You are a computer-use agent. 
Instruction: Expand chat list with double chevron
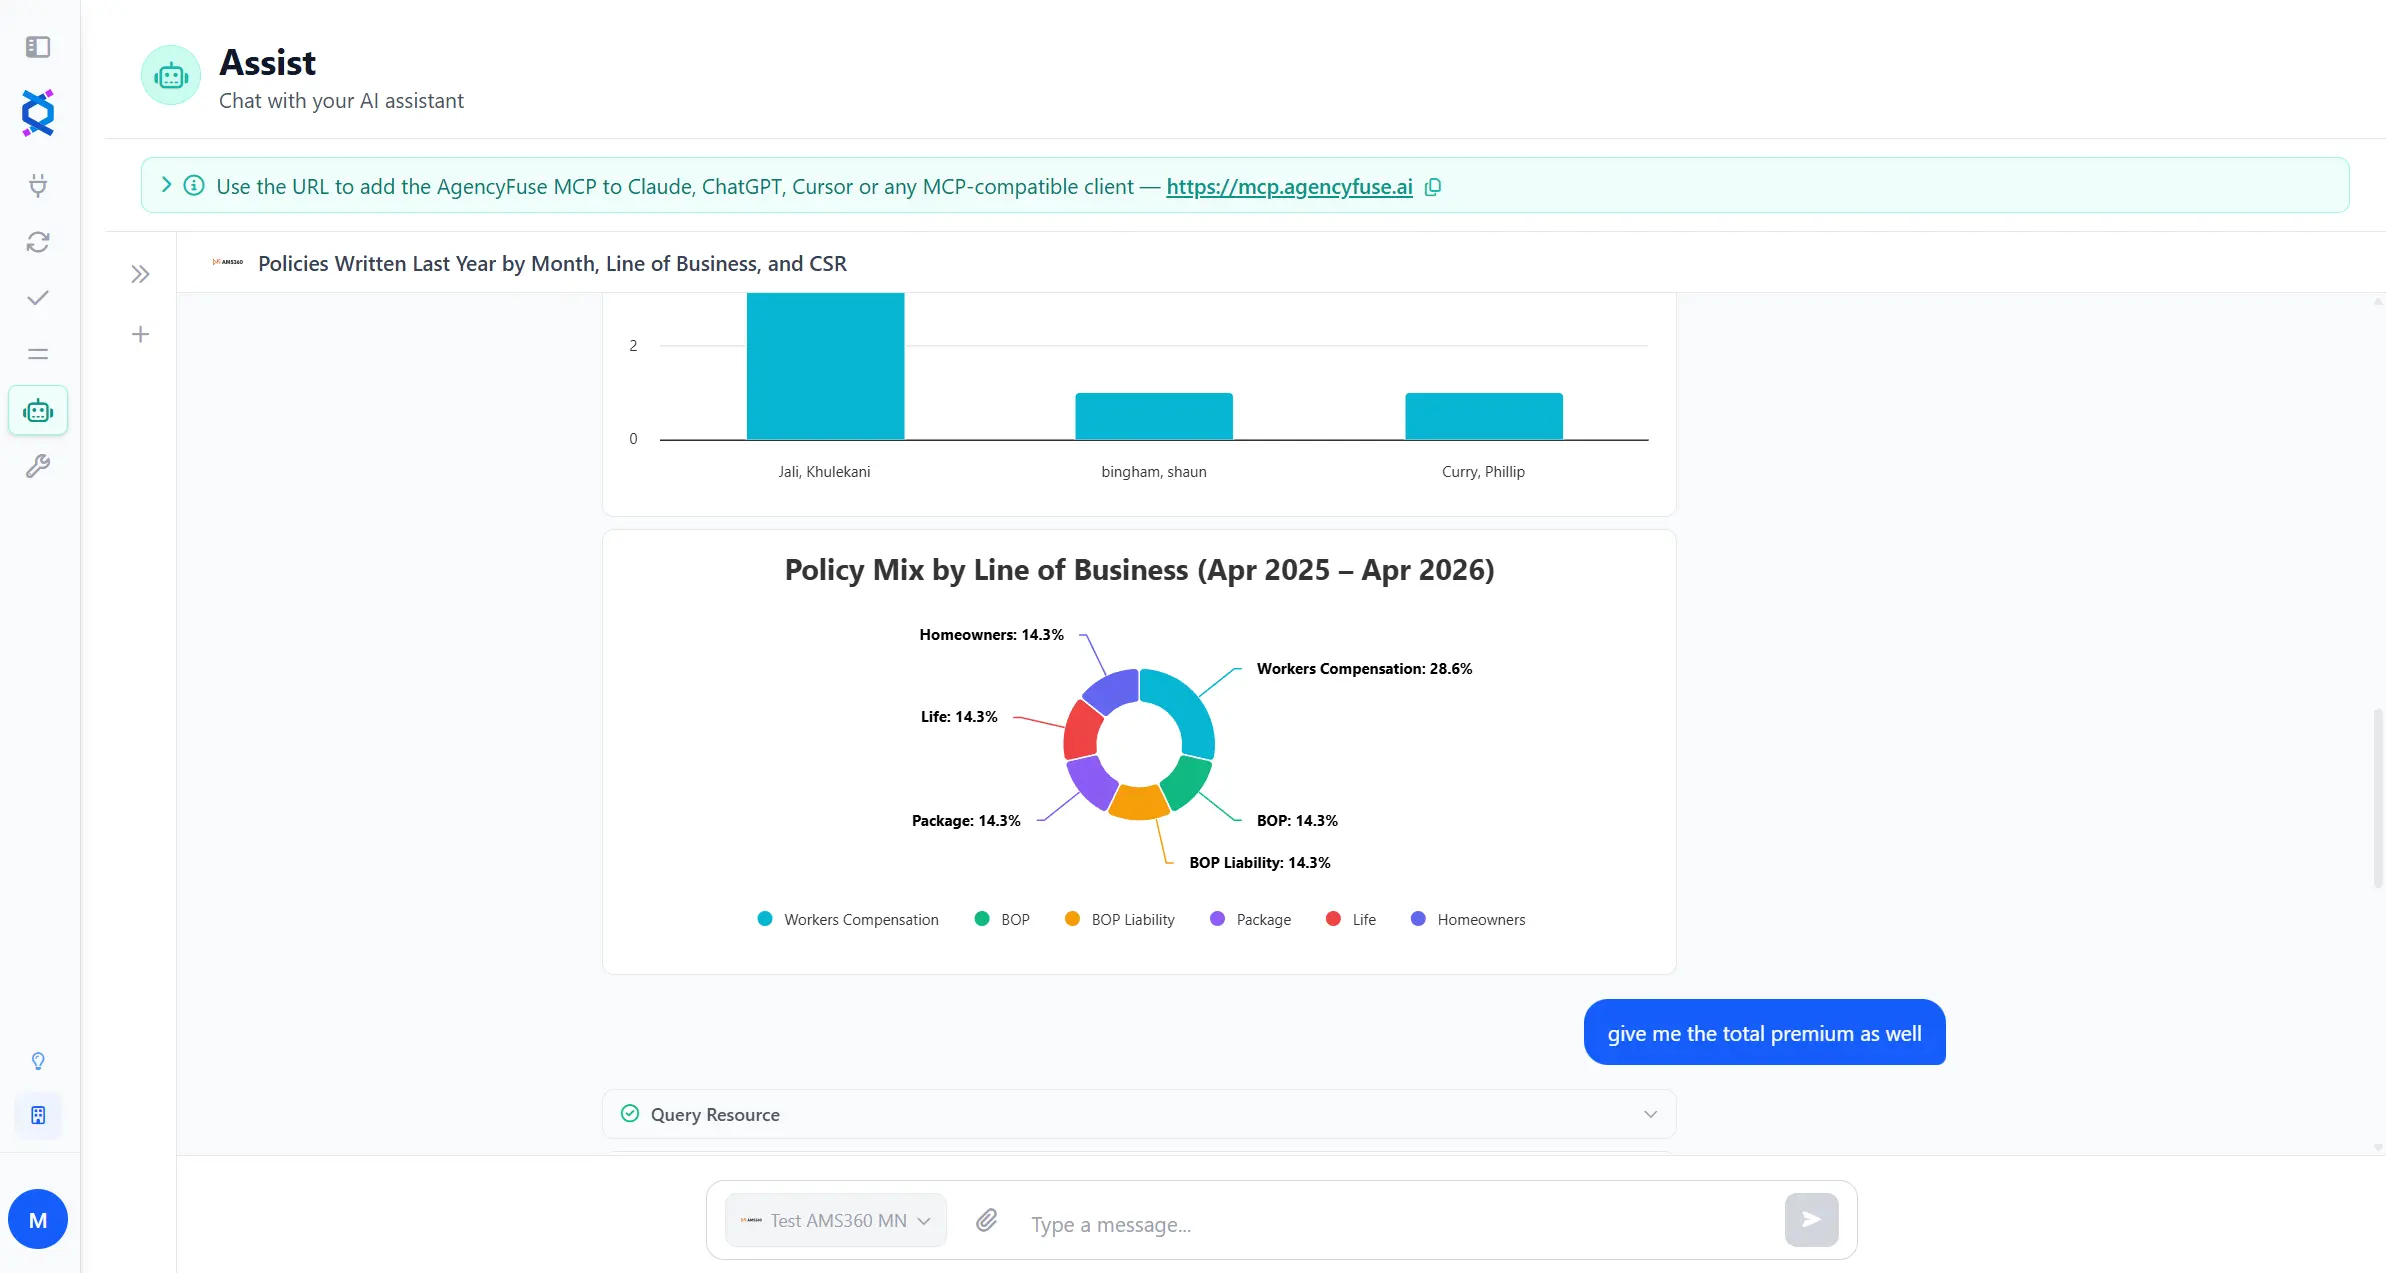point(140,274)
